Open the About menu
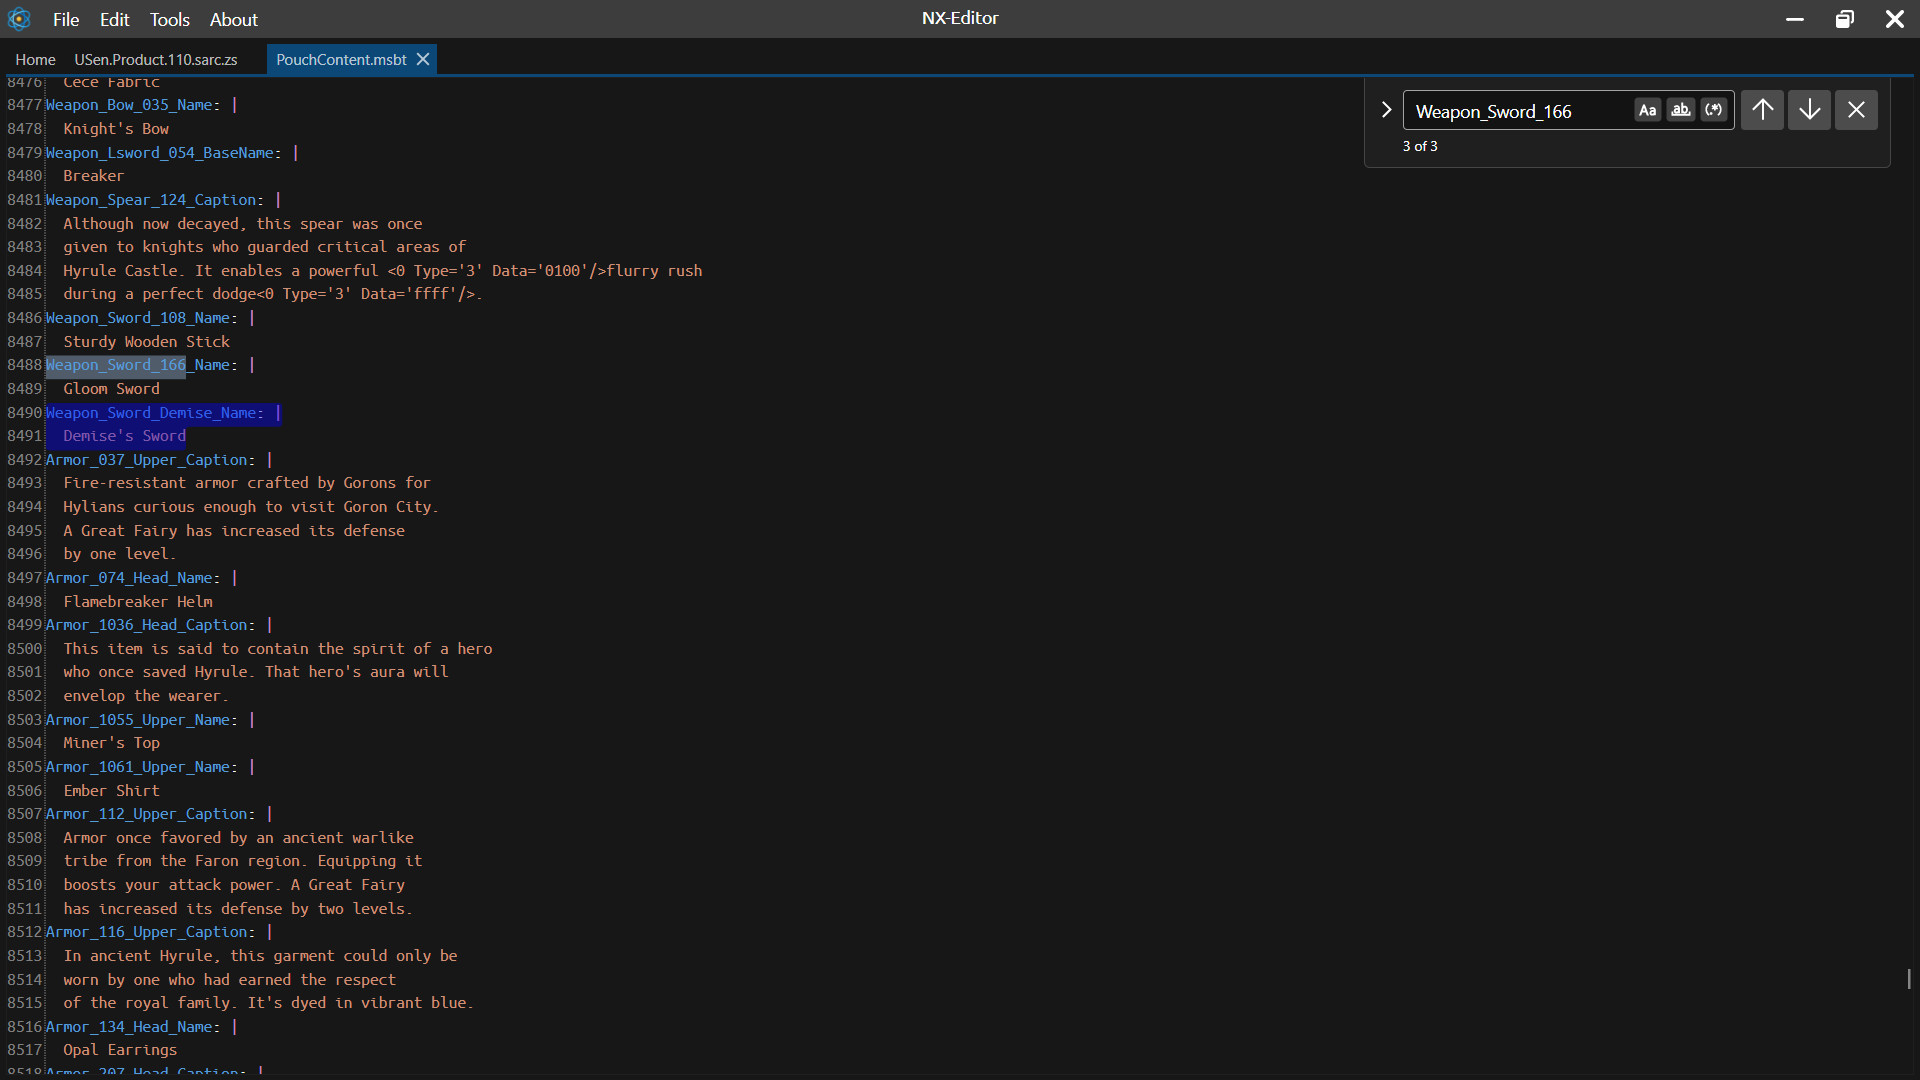 tap(233, 19)
